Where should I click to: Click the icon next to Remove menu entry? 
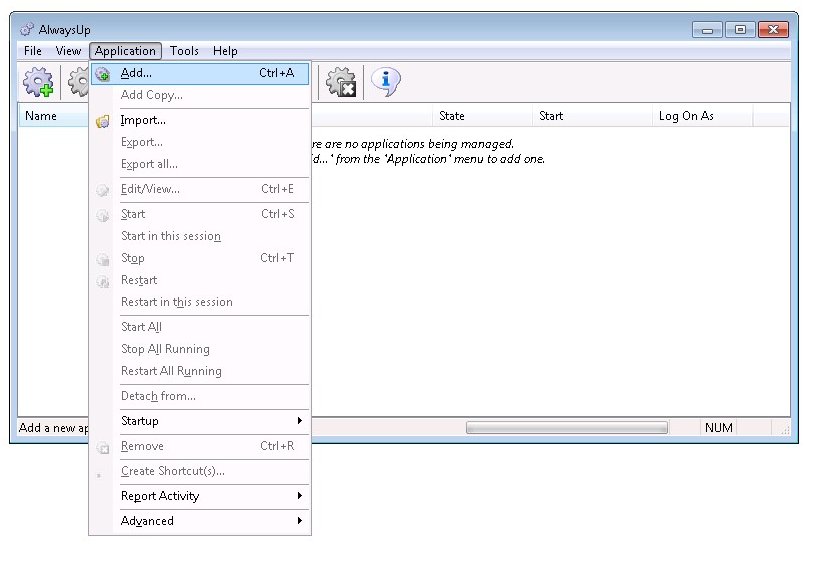103,447
